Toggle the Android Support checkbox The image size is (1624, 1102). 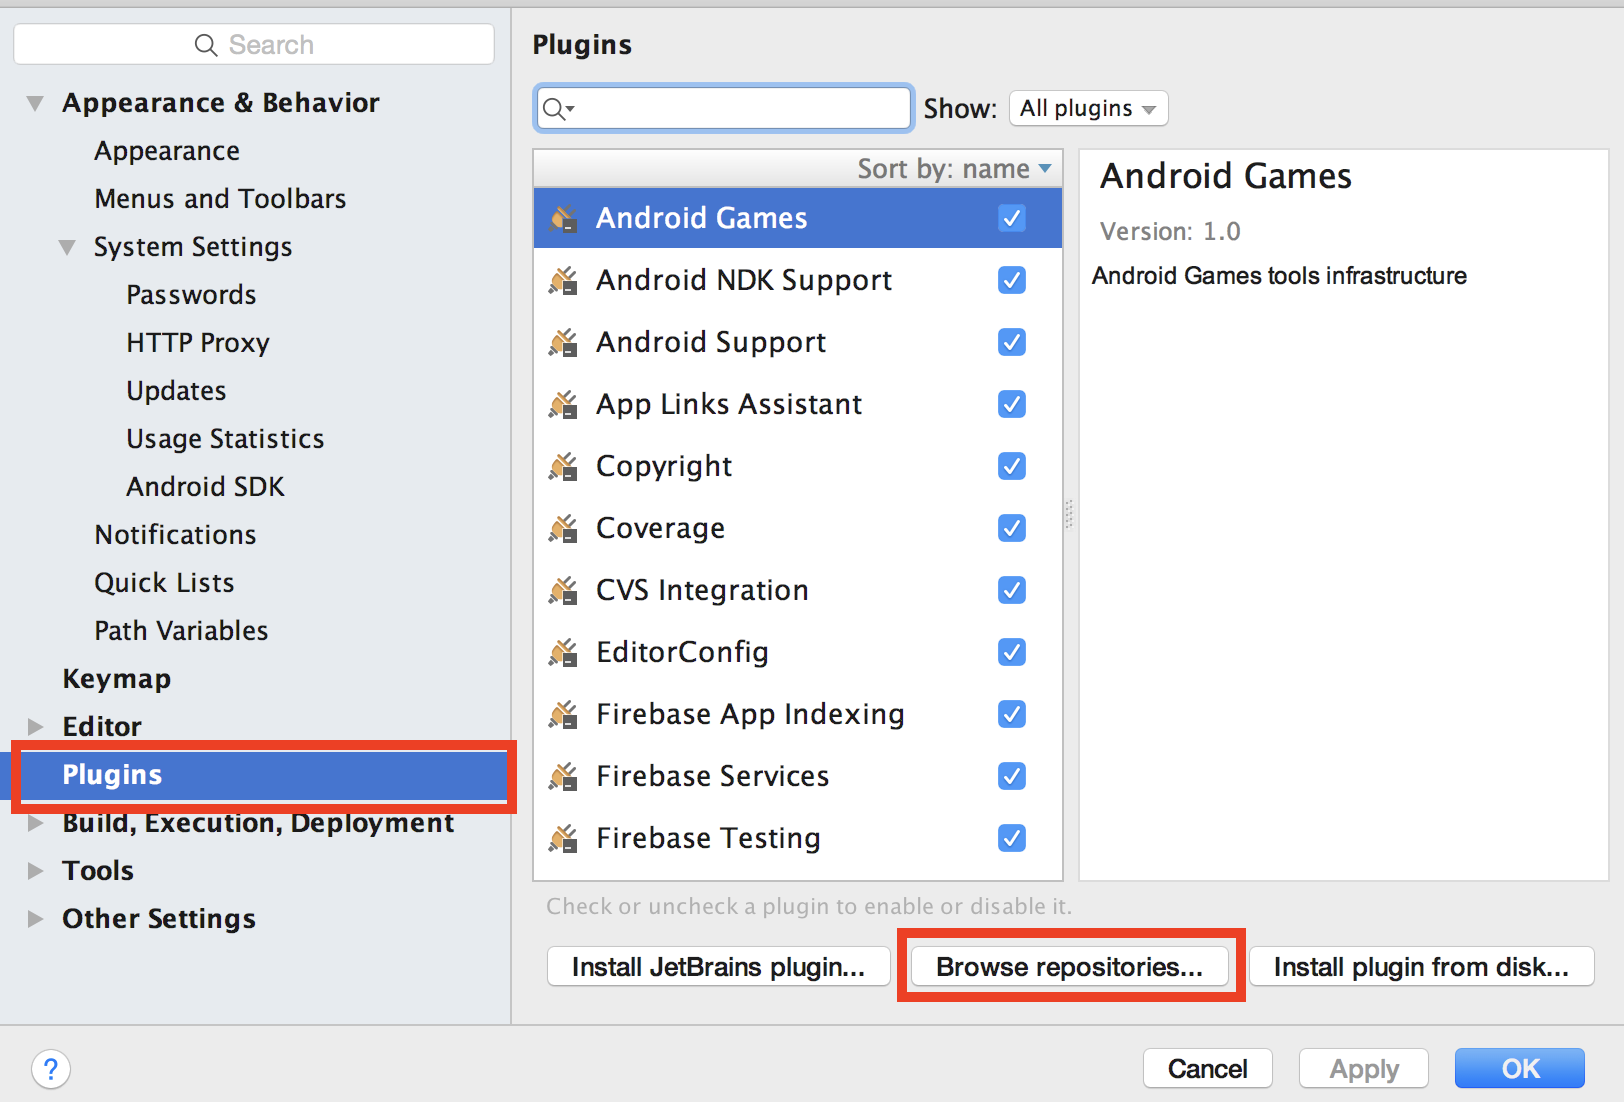click(1012, 342)
